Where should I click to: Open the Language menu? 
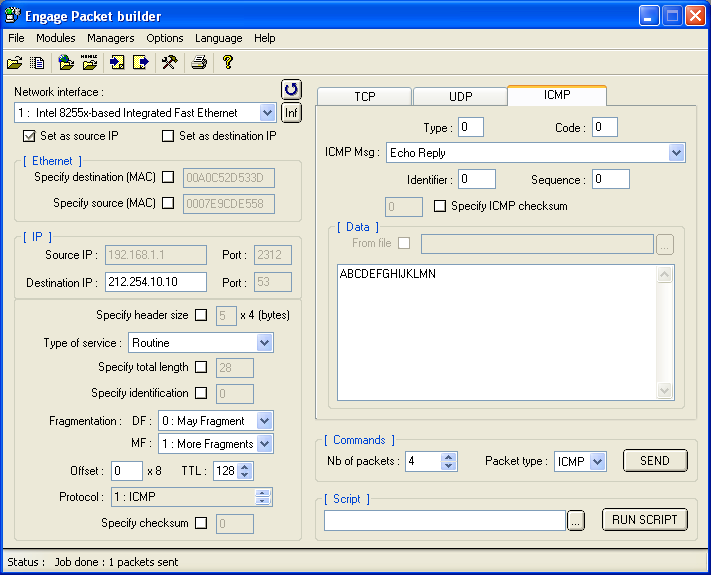click(x=219, y=38)
